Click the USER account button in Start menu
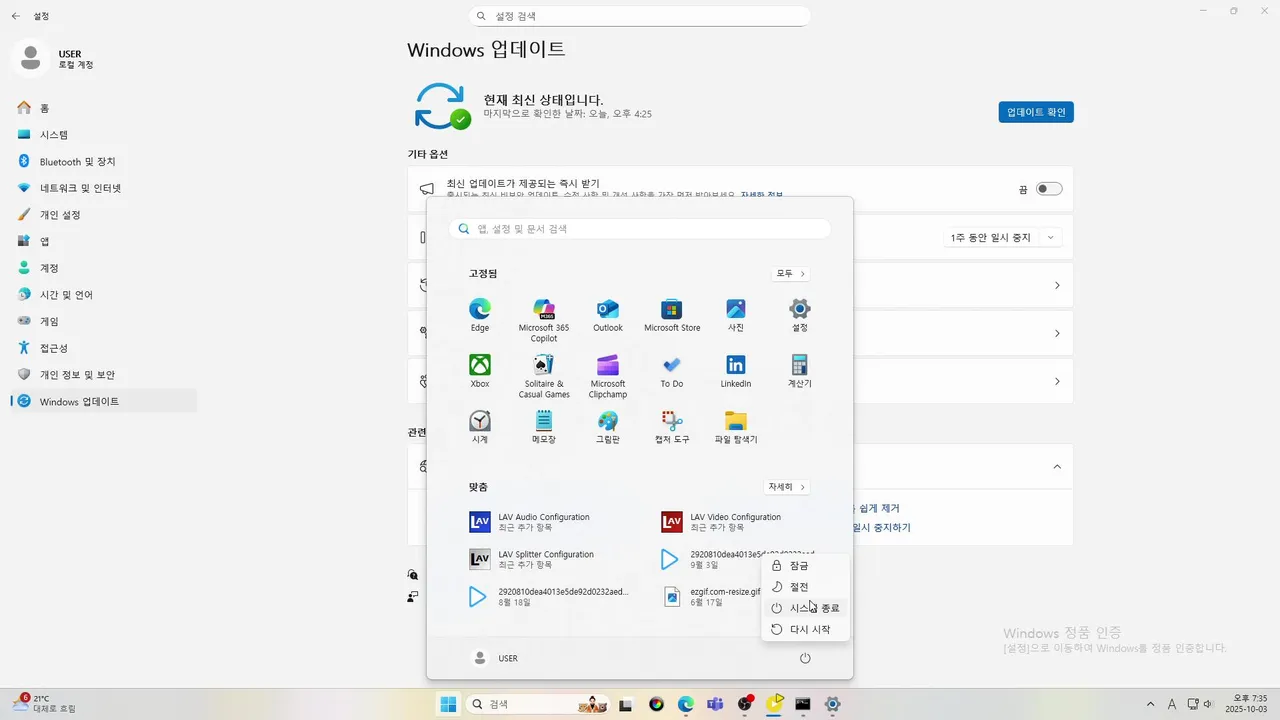 495,658
